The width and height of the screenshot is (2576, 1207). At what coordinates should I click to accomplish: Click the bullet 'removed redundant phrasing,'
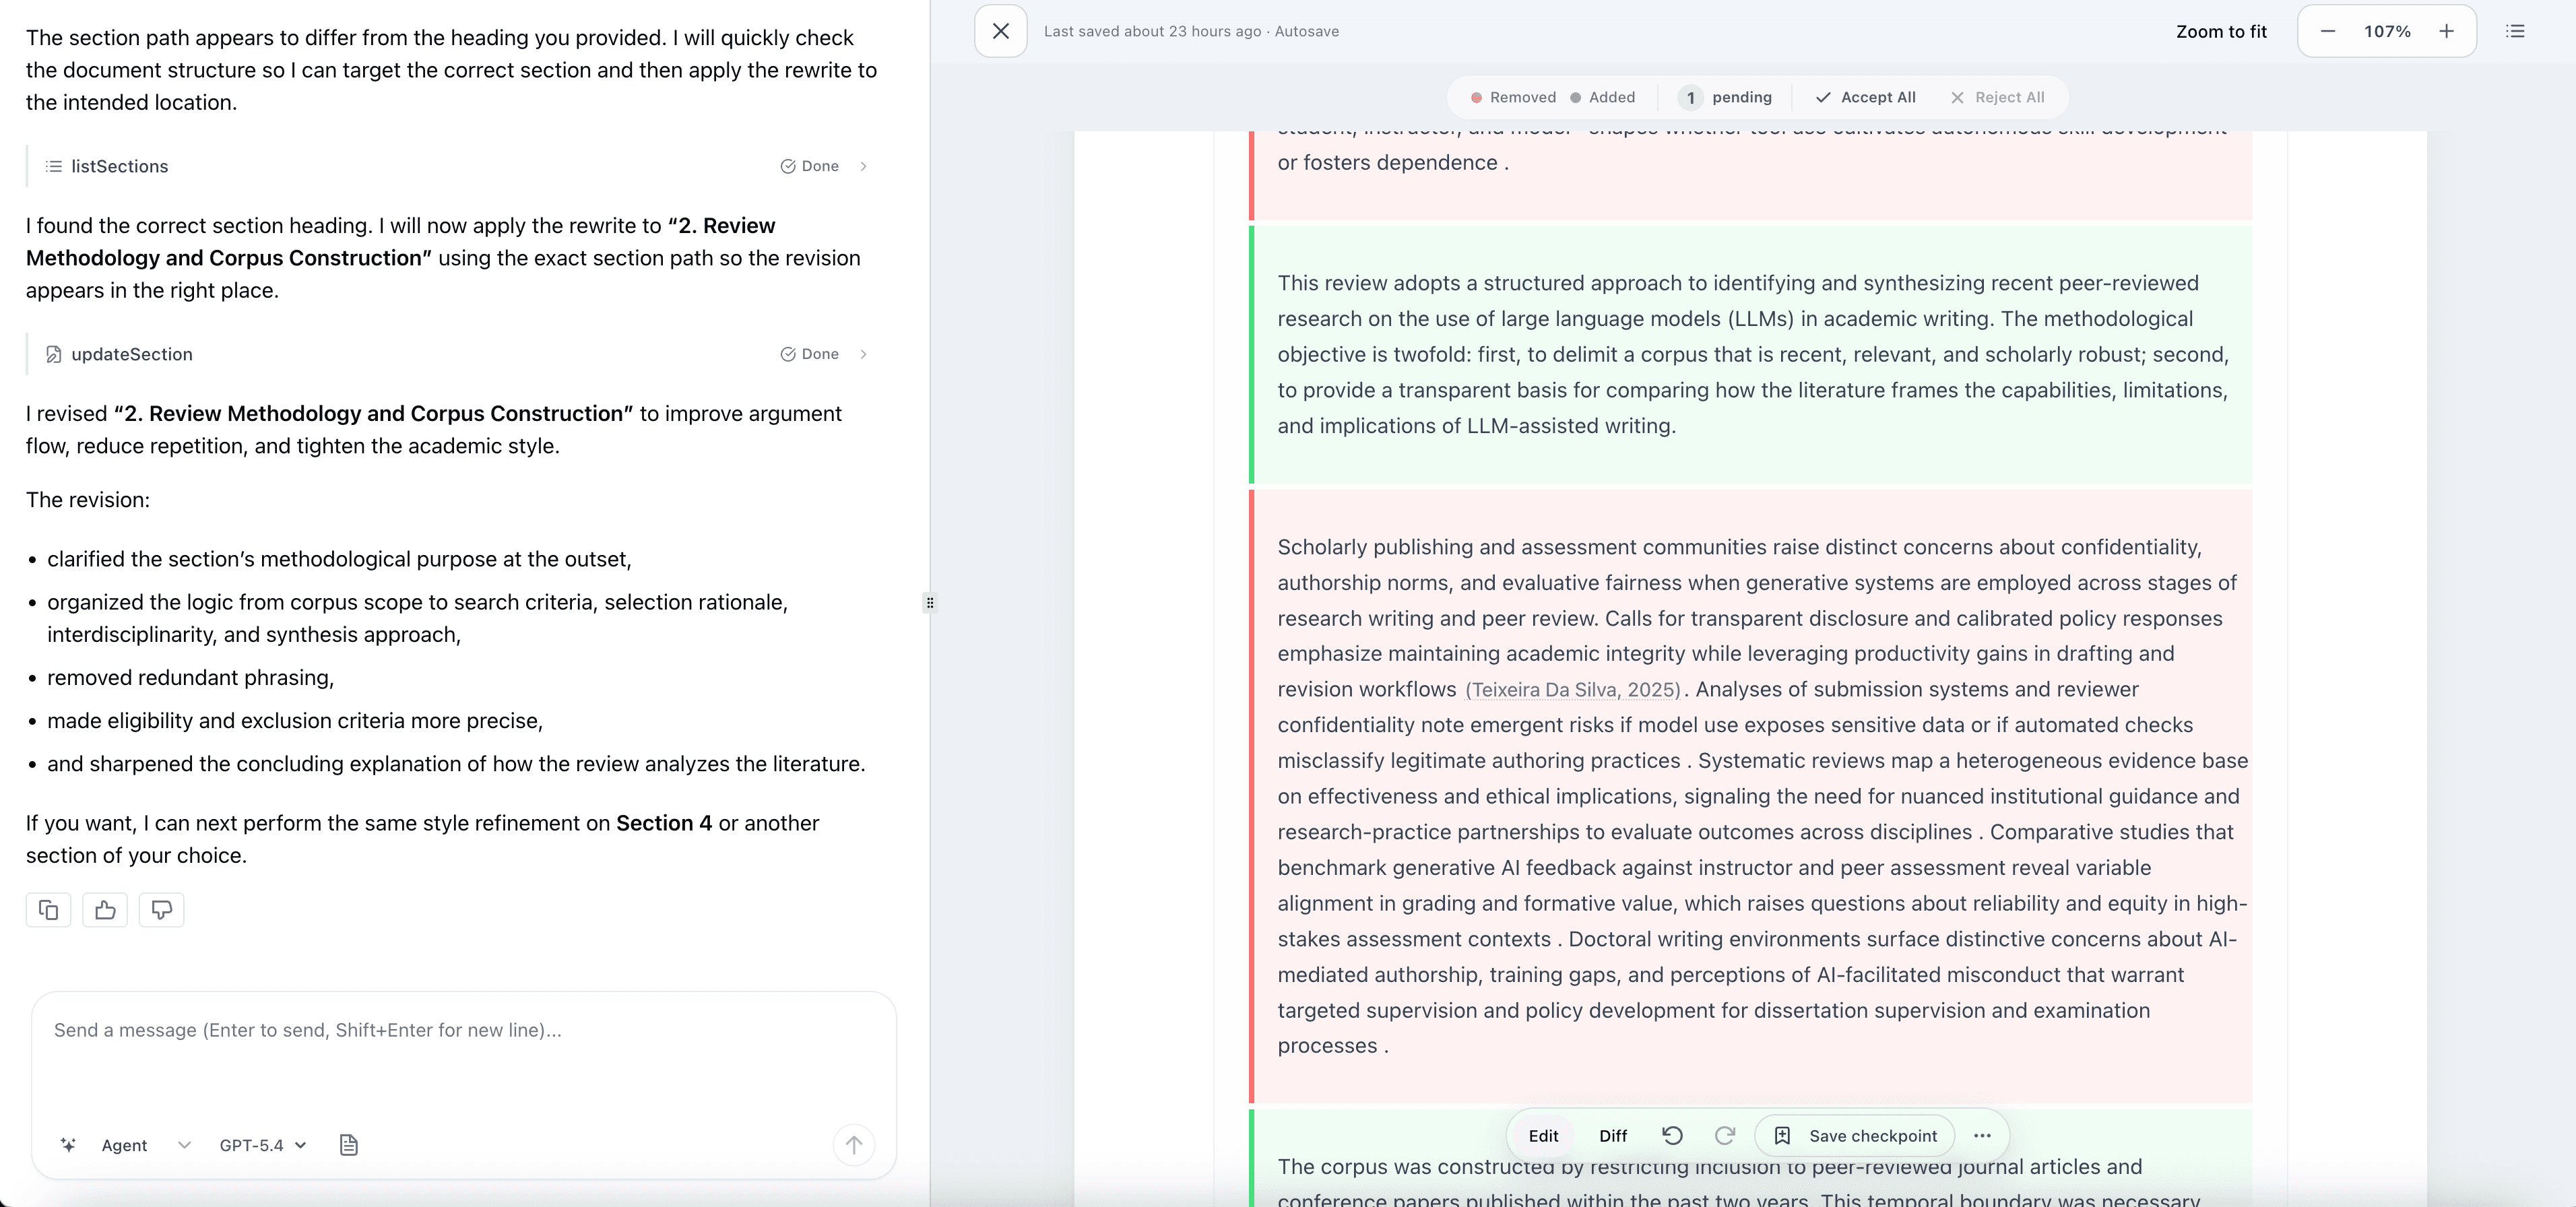tap(190, 678)
